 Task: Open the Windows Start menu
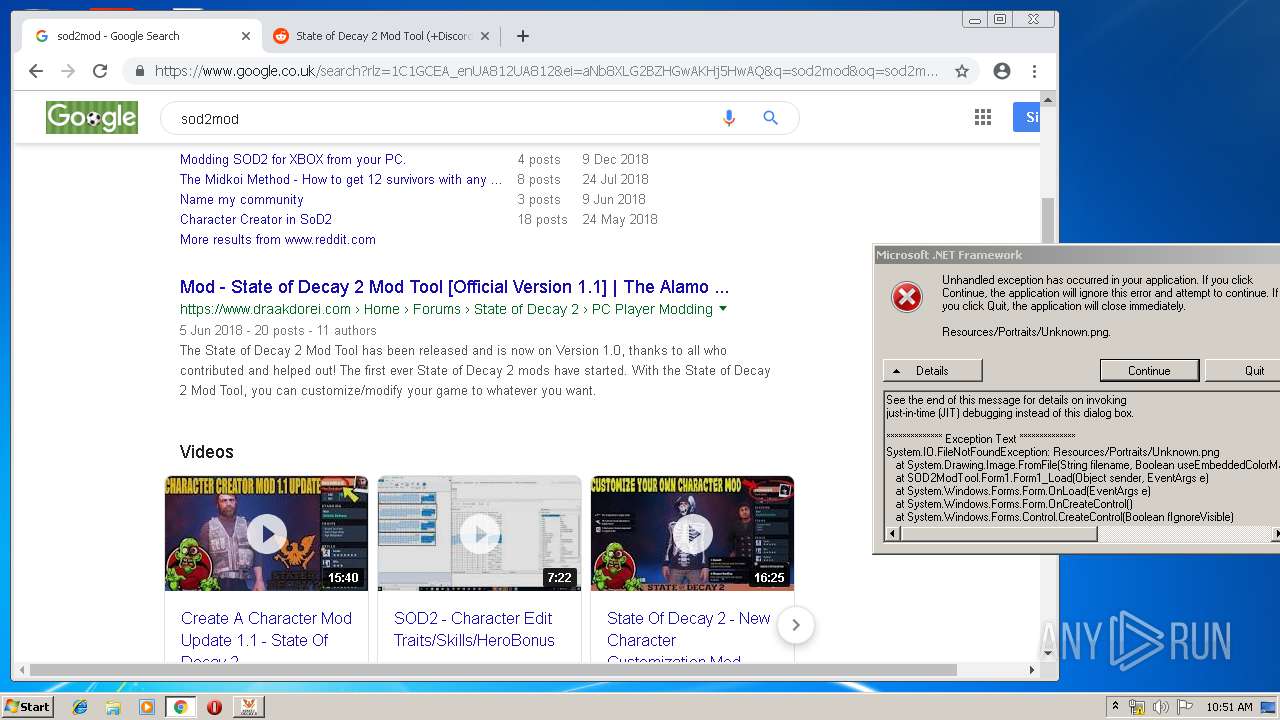(28, 706)
